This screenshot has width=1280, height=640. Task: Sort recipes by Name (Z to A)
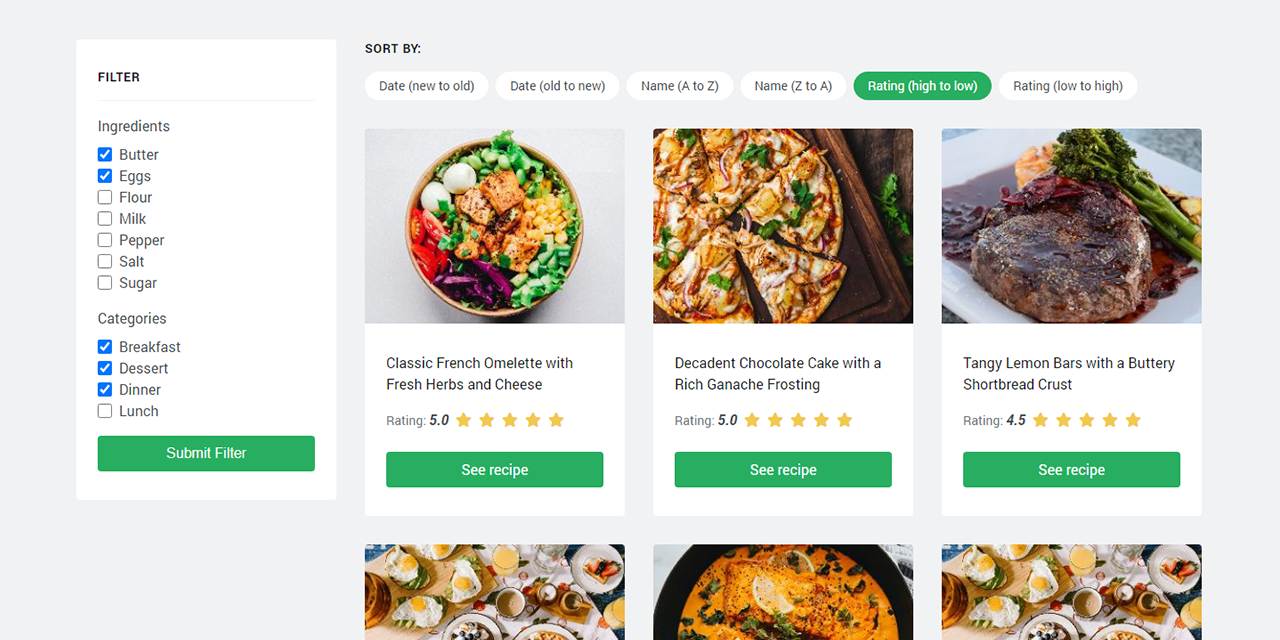793,86
